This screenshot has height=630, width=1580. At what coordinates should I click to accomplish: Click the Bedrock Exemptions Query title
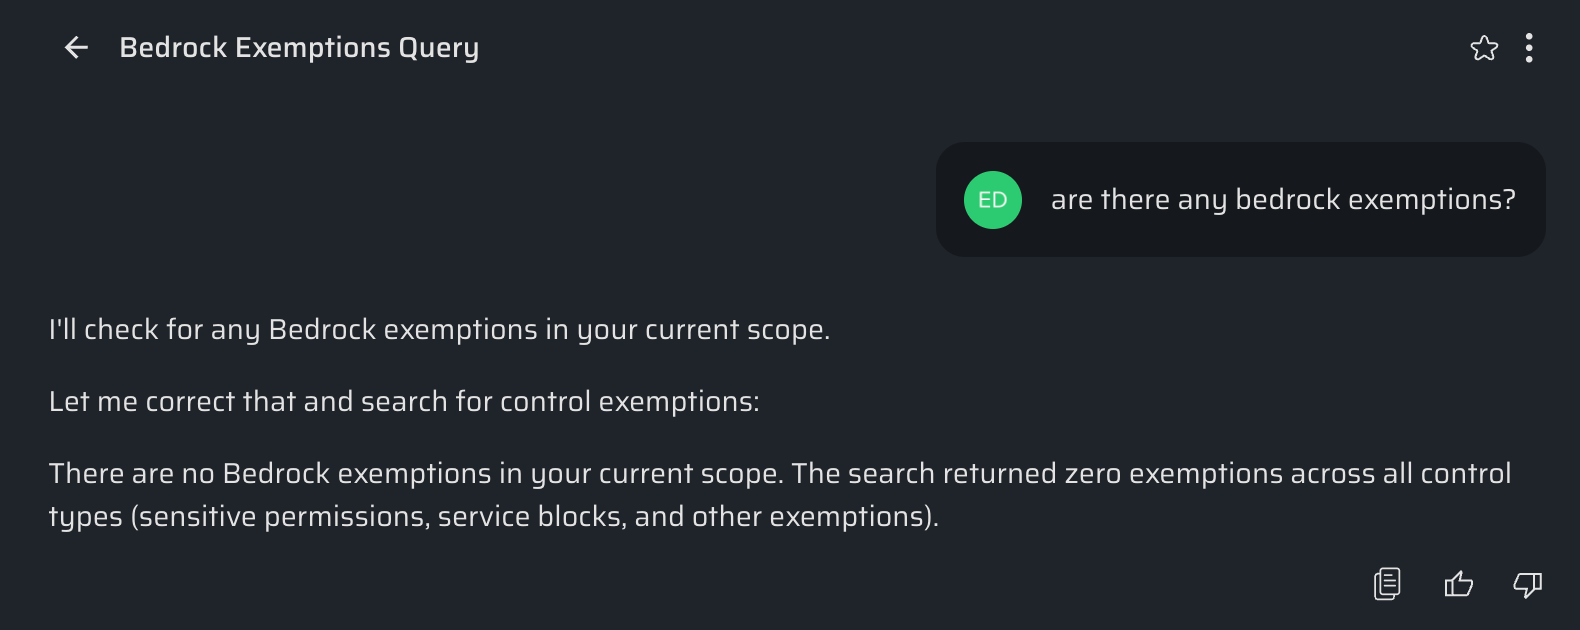pyautogui.click(x=299, y=47)
